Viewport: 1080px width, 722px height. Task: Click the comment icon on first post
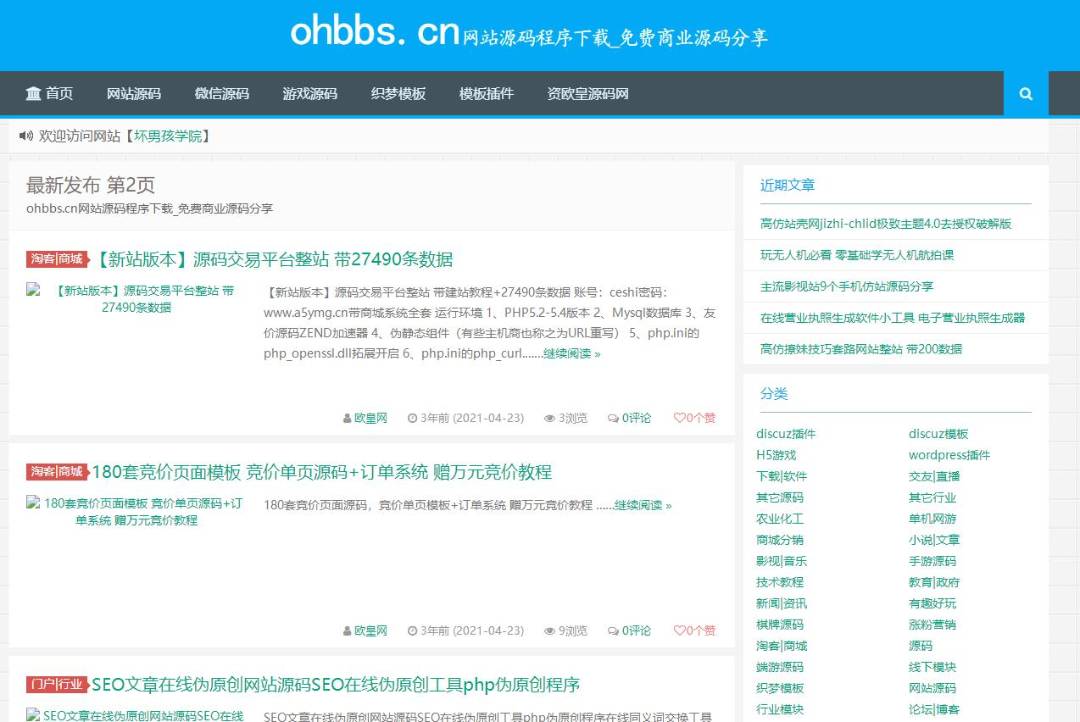[613, 418]
